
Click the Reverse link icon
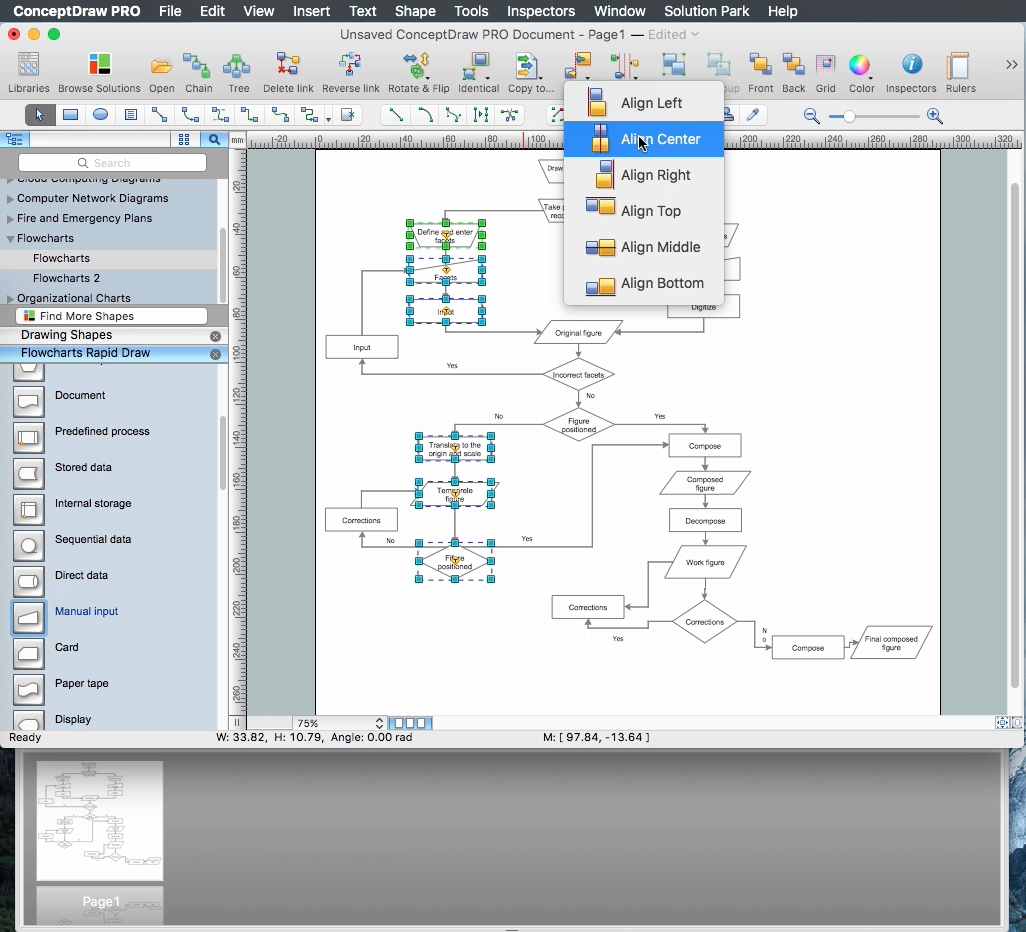click(x=350, y=67)
